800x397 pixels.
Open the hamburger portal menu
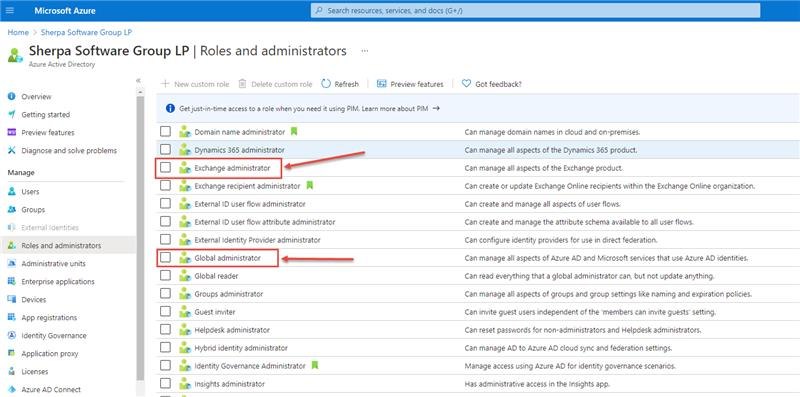[x=10, y=10]
